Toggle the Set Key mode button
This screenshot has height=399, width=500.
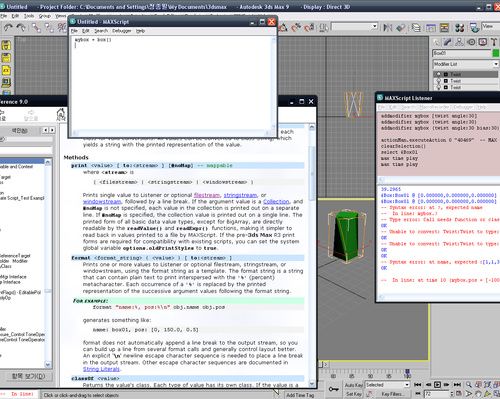click(354, 394)
